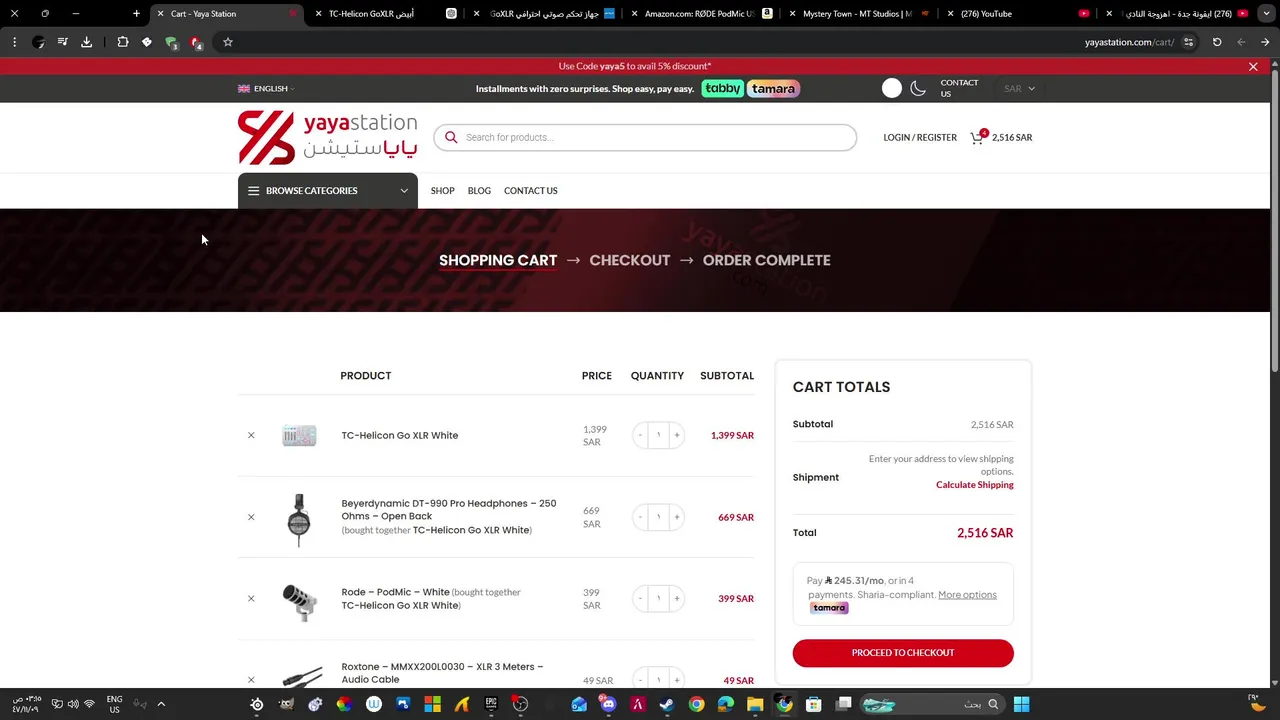1280x720 pixels.
Task: Reload the page using the refresh icon
Action: [x=1217, y=42]
